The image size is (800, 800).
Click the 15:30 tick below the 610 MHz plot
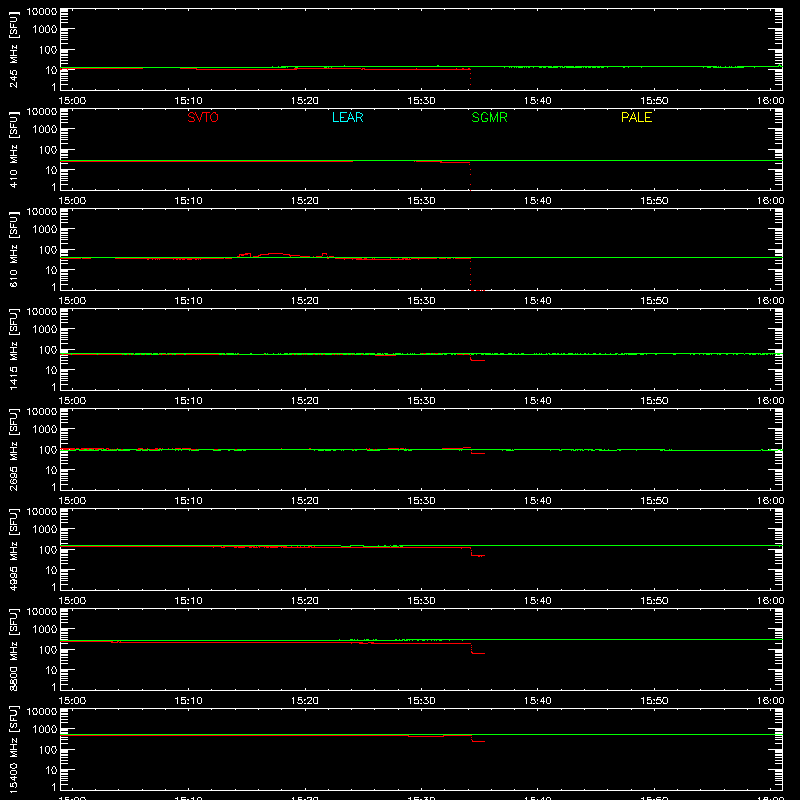click(421, 301)
